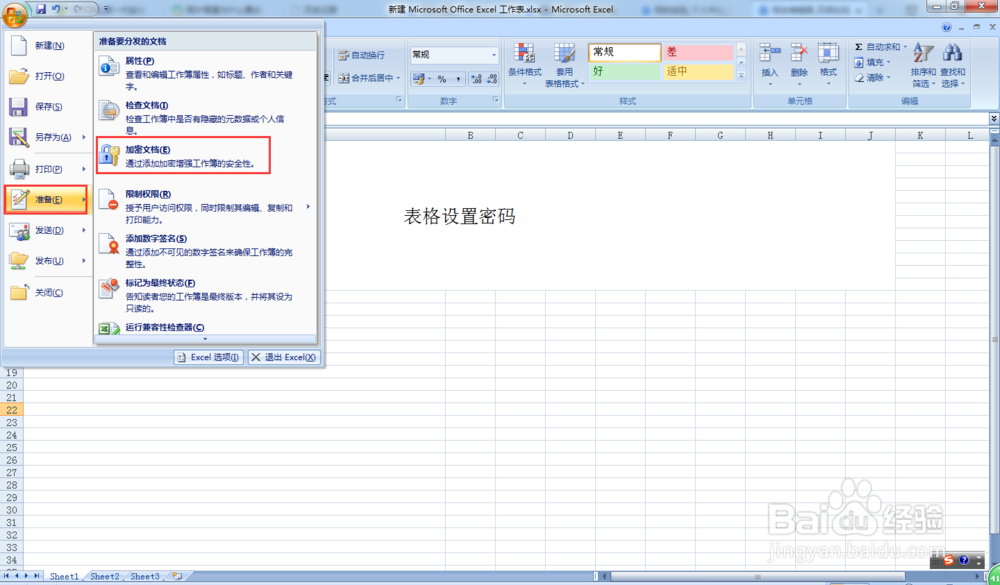Image resolution: width=1000 pixels, height=585 pixels.
Task: Click the Fill (填充) icon
Action: (858, 63)
